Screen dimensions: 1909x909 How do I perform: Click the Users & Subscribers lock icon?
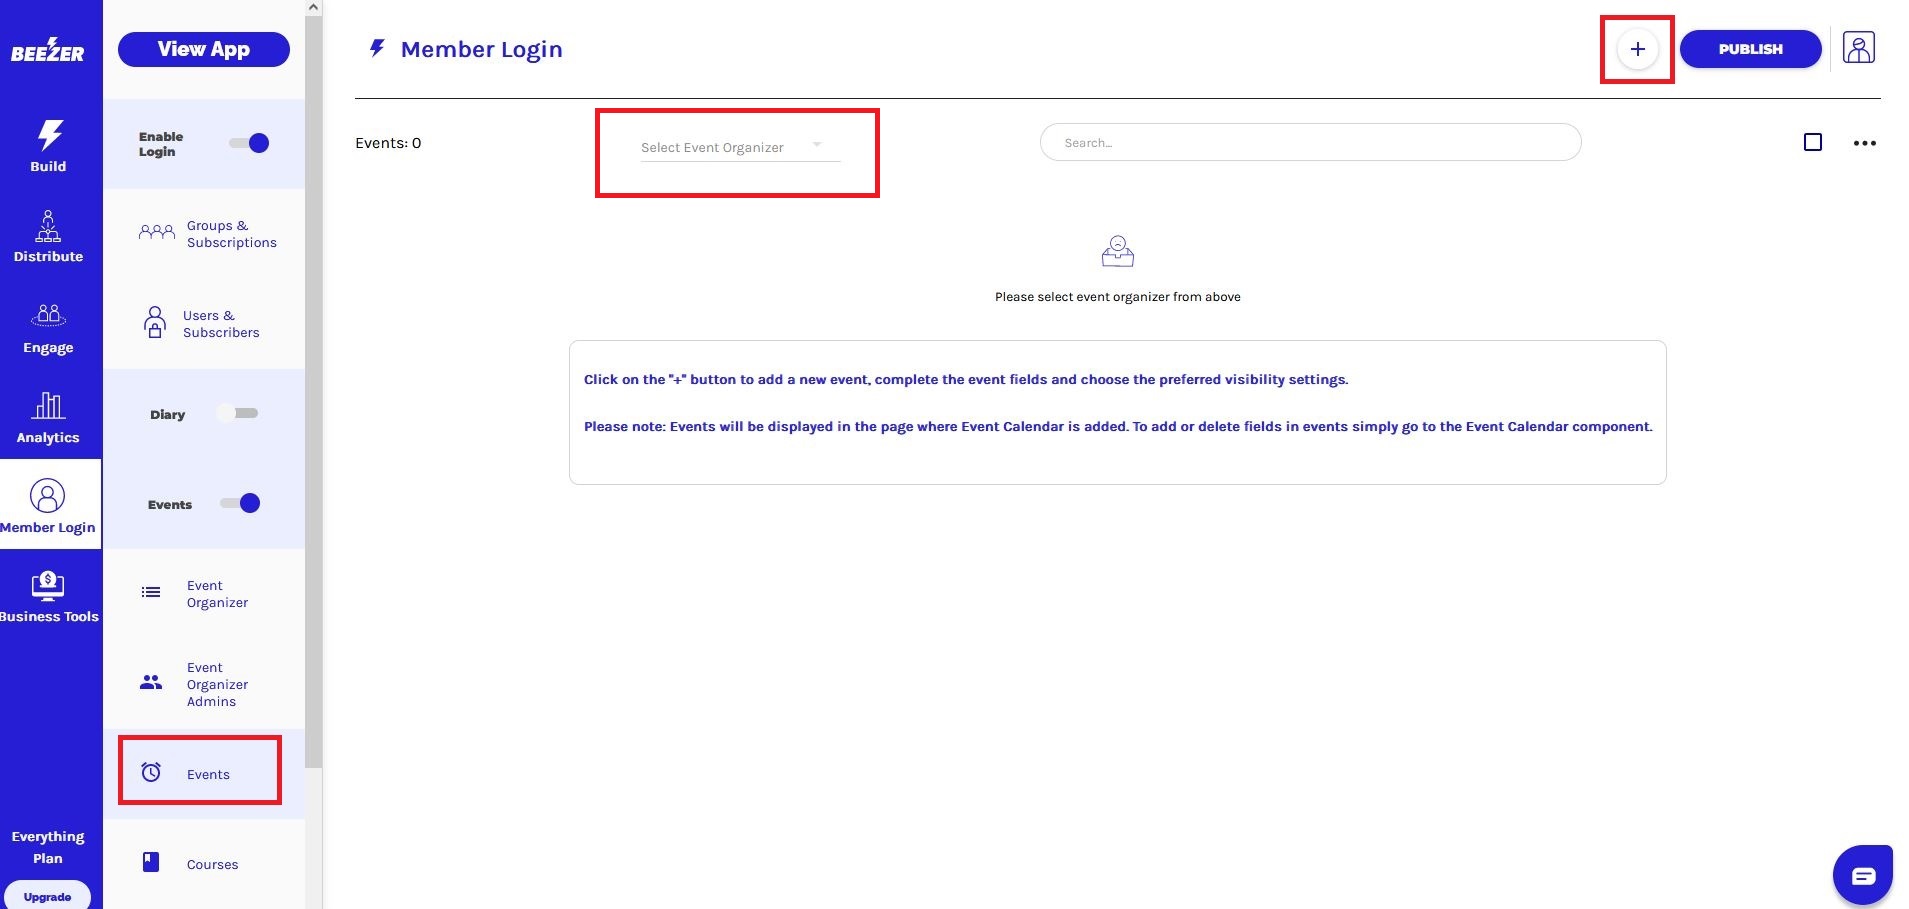click(x=155, y=323)
